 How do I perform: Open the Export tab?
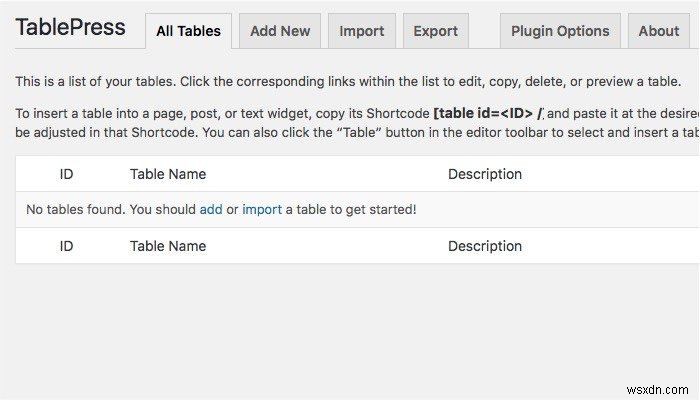pyautogui.click(x=436, y=31)
